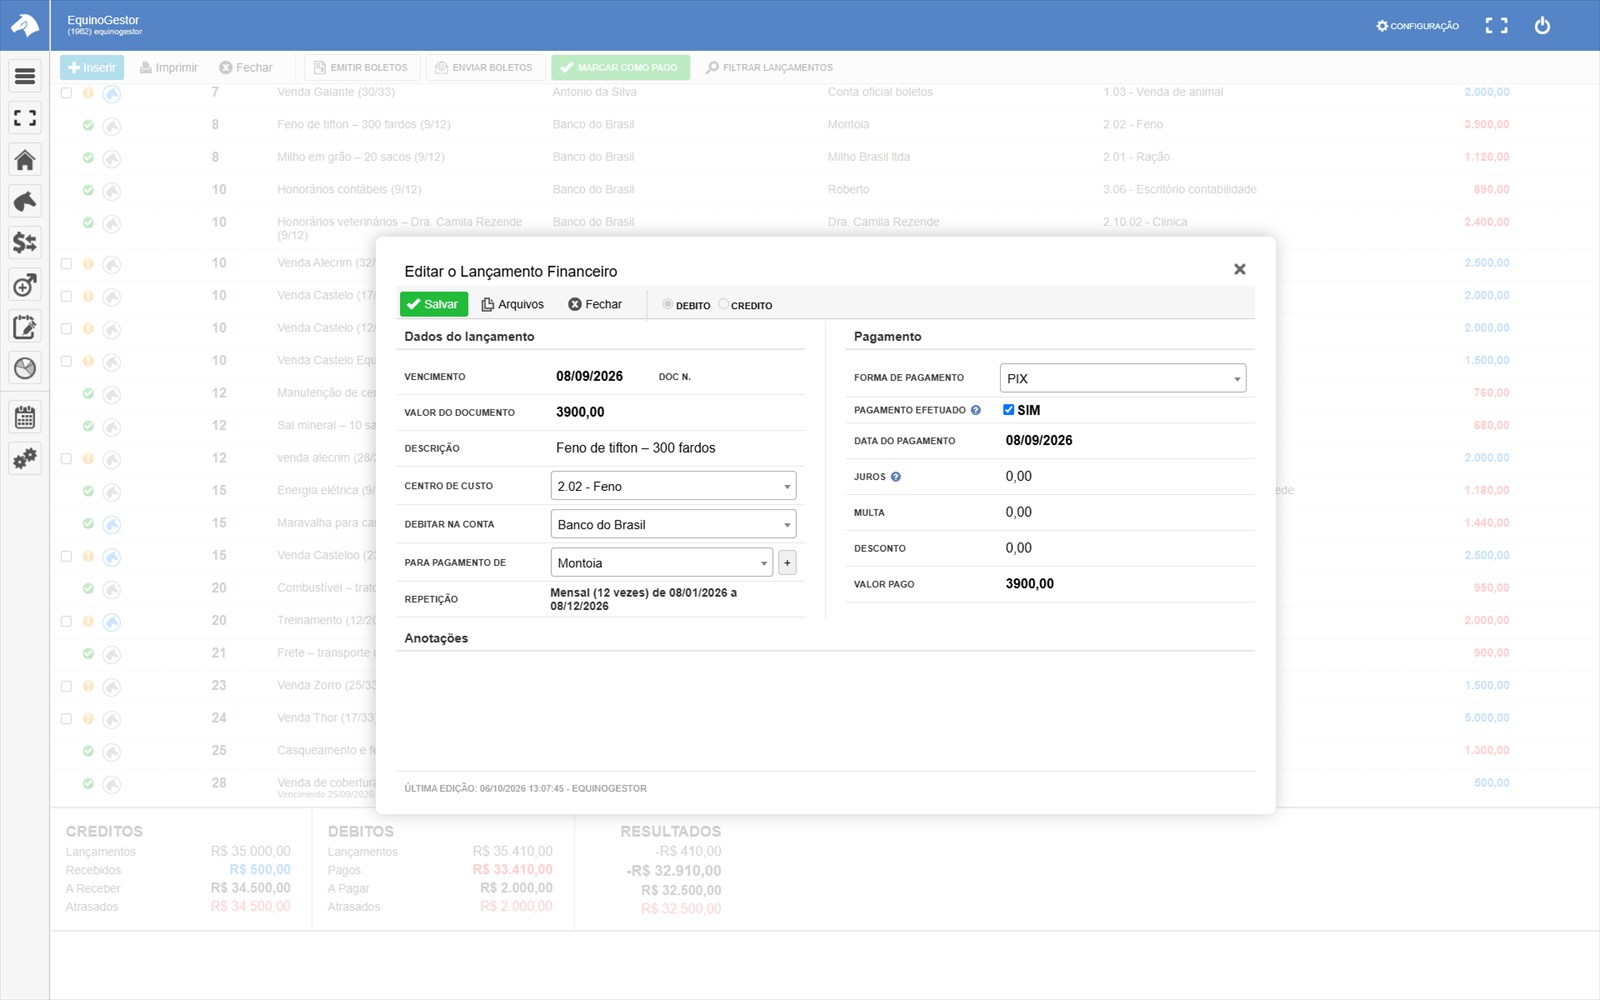1600x1000 pixels.
Task: Uncheck the Pagamento Efetuado SIM checkbox
Action: (1008, 410)
